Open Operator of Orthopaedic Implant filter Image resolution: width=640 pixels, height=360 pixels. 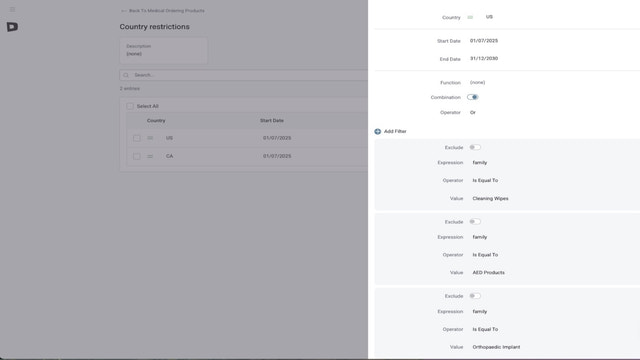coord(485,329)
